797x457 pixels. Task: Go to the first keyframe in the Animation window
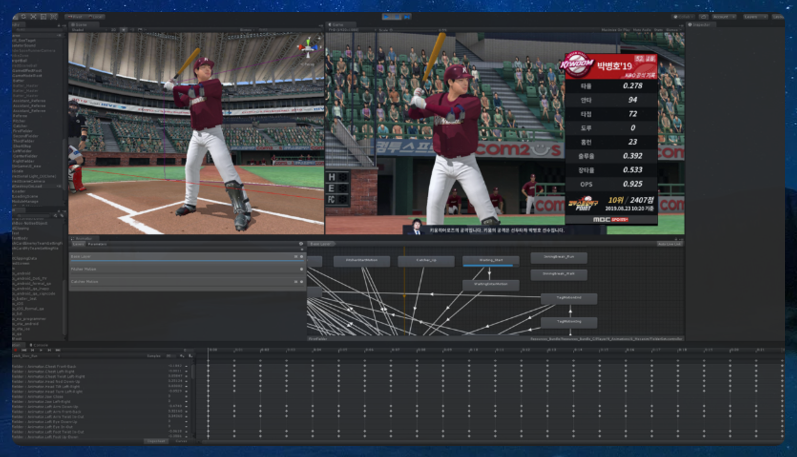(x=24, y=350)
